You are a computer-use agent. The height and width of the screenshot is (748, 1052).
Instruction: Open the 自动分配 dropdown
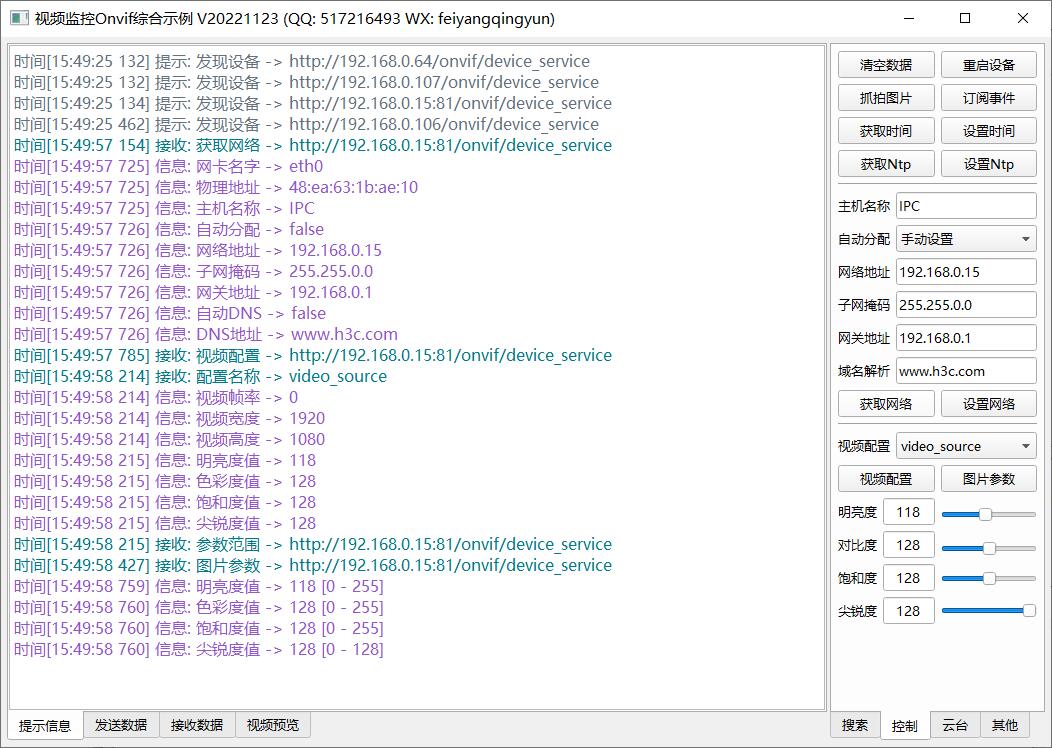point(965,239)
